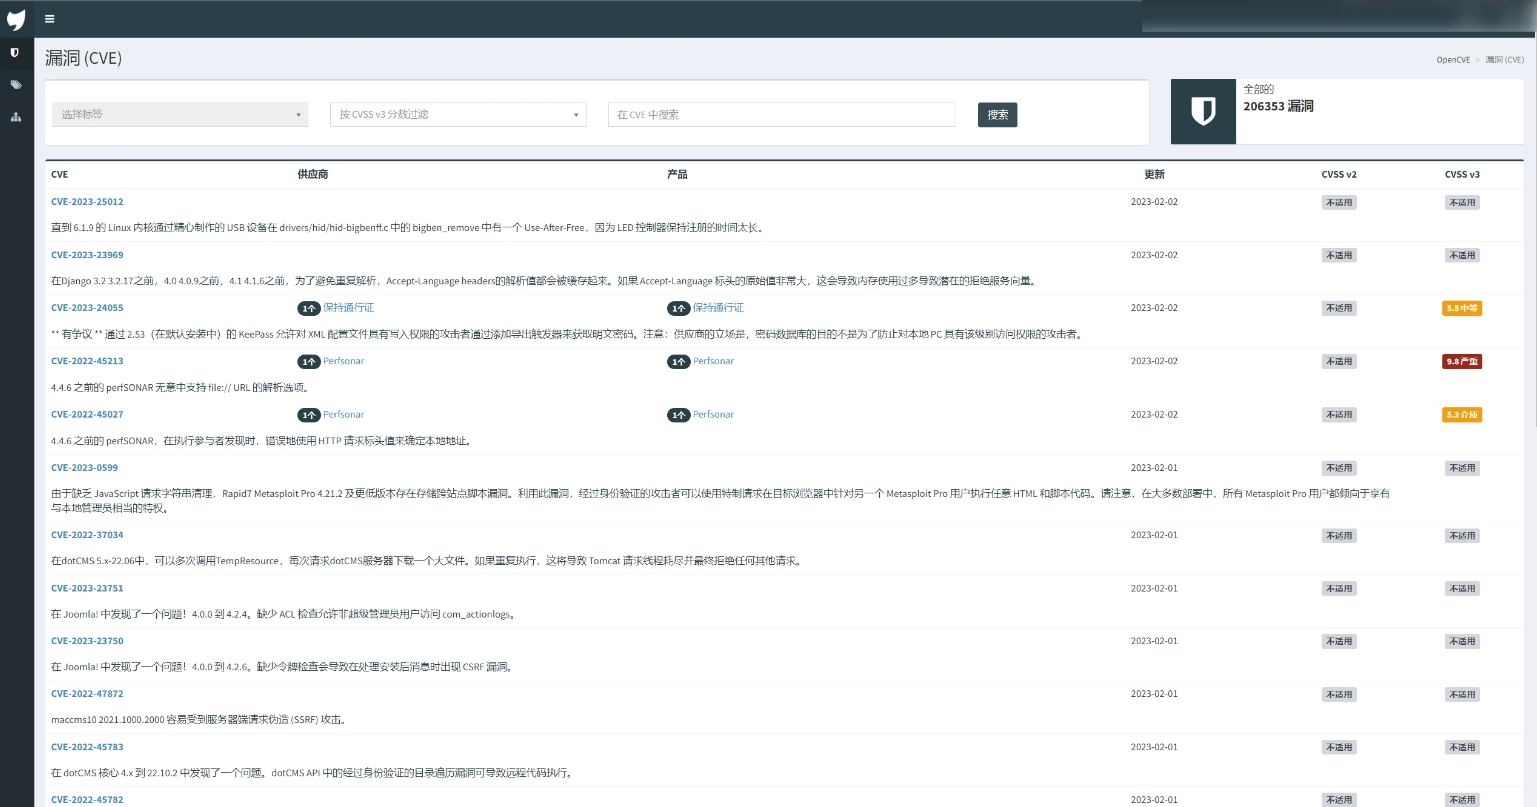Open the CVSS v3 score filter dropdown
The image size is (1537, 807).
[x=458, y=114]
